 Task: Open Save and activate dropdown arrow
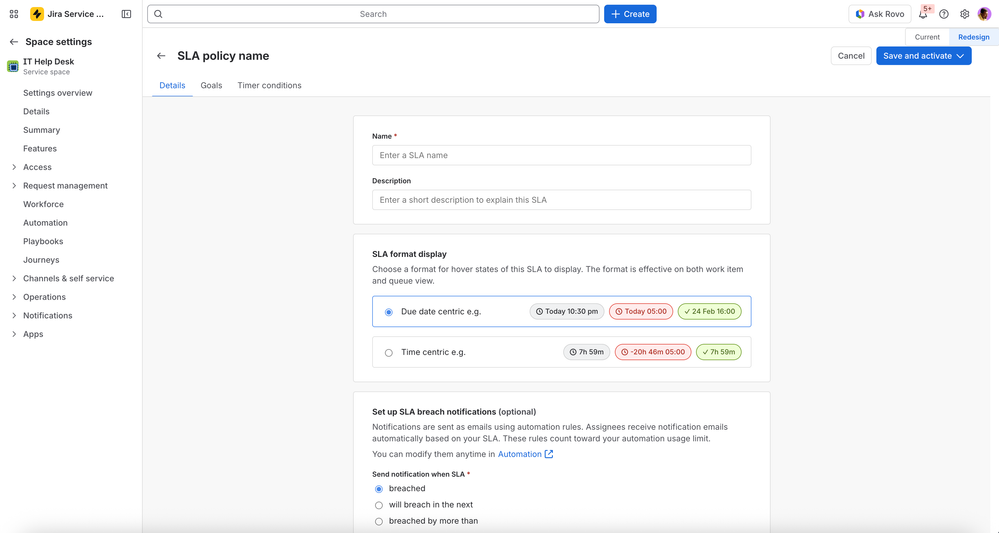960,56
